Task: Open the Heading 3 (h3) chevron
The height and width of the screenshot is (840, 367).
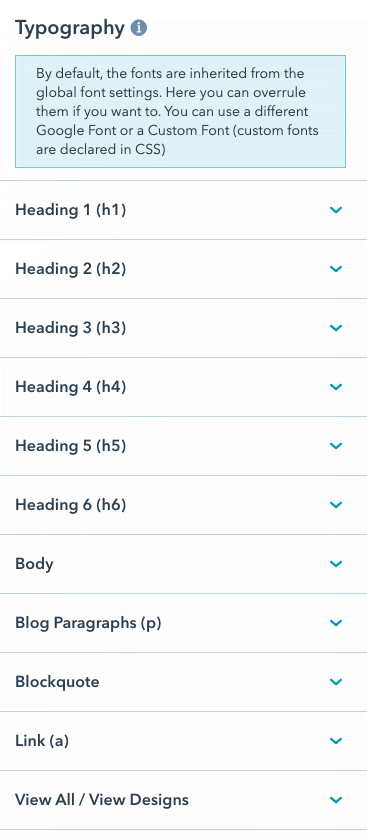Action: (x=336, y=328)
